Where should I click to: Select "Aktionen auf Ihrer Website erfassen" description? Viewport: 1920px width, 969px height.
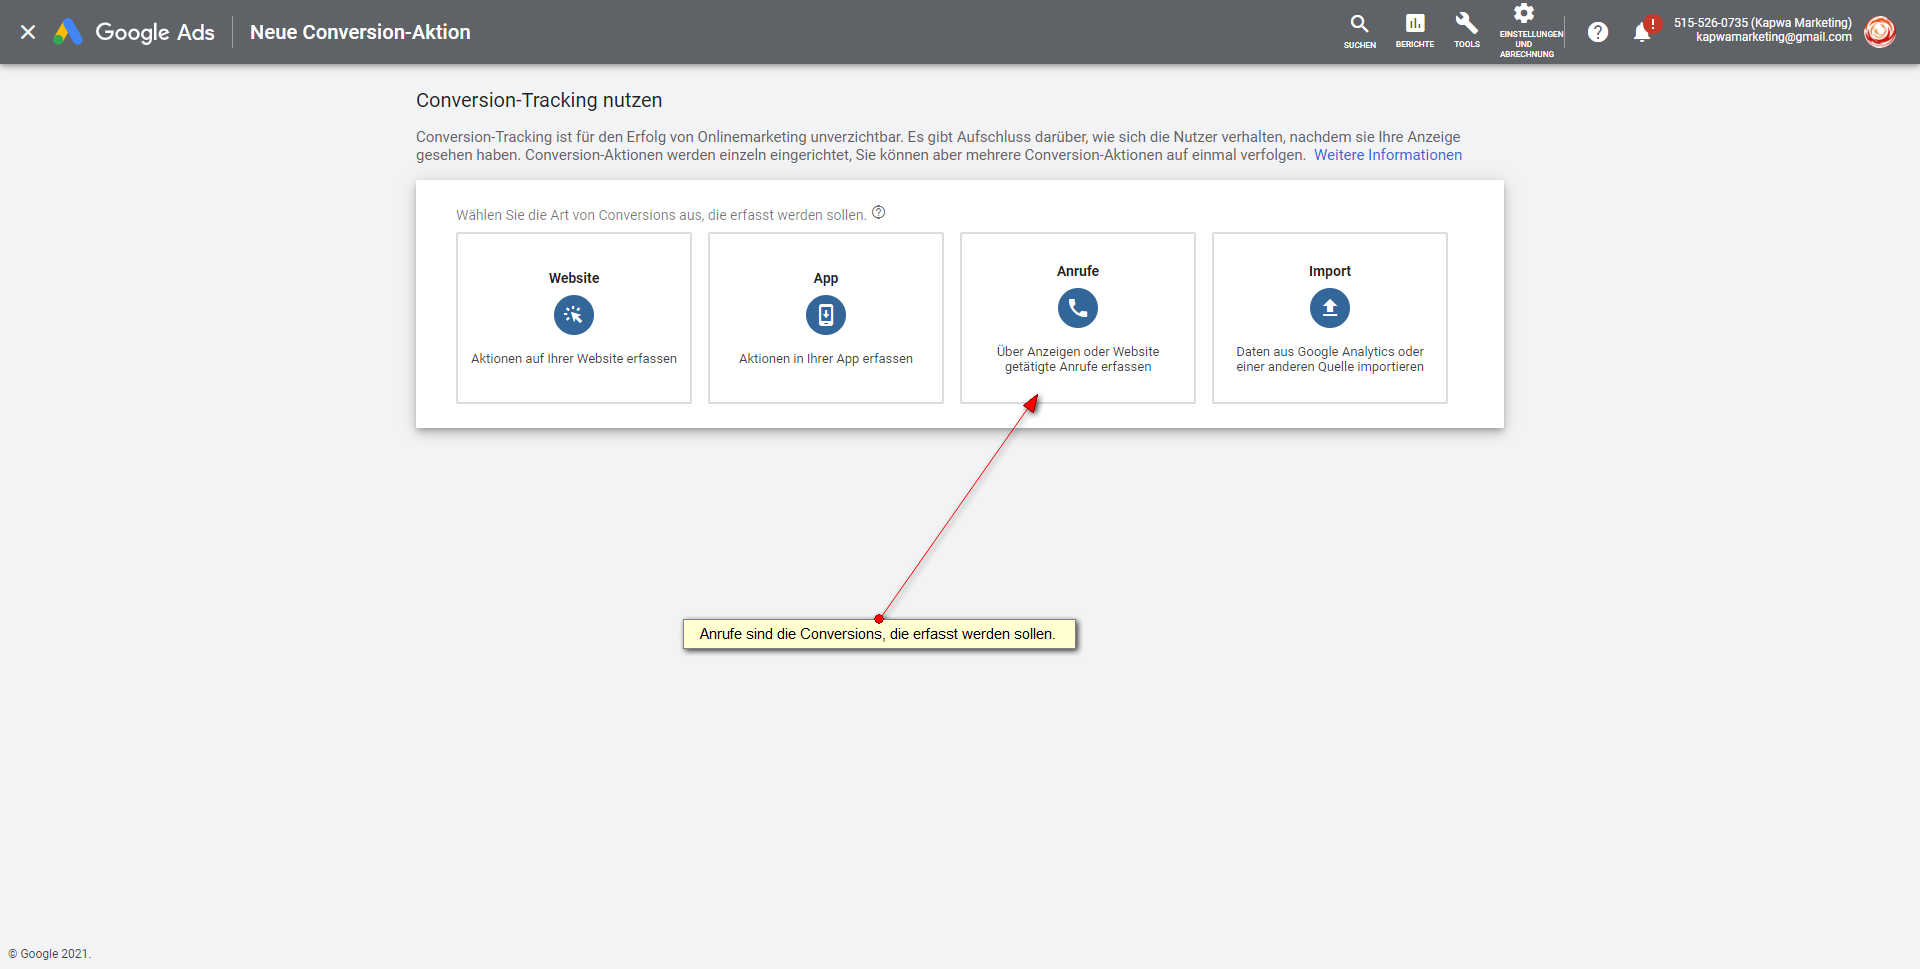(574, 359)
